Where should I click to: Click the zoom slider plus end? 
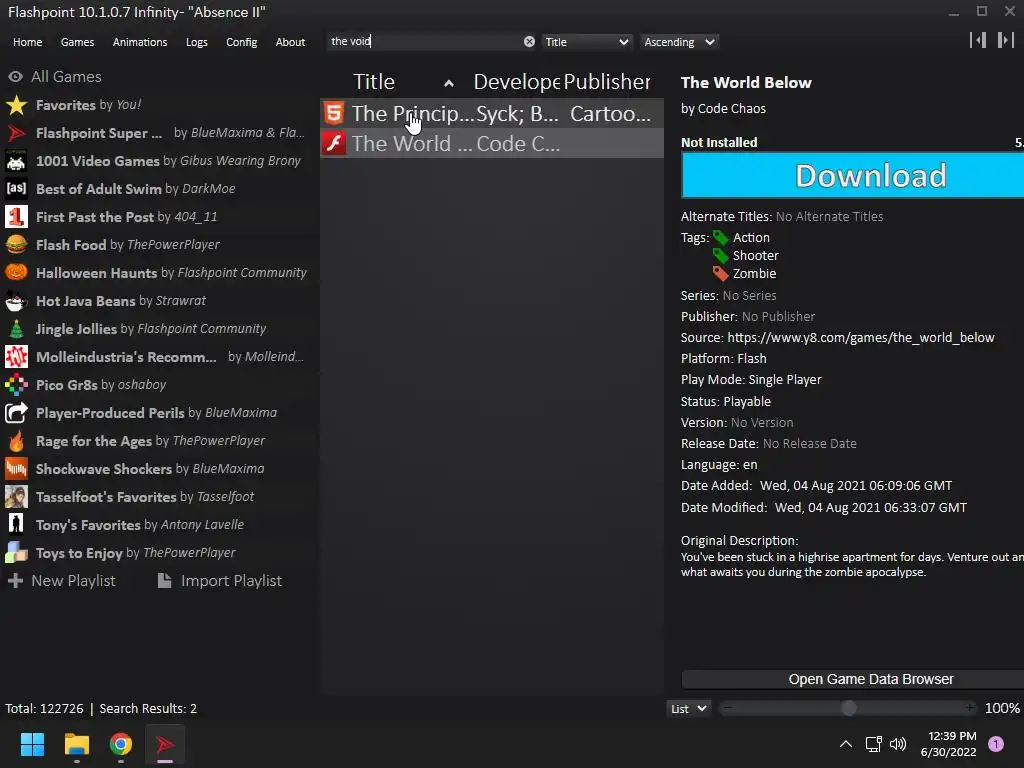coord(970,708)
